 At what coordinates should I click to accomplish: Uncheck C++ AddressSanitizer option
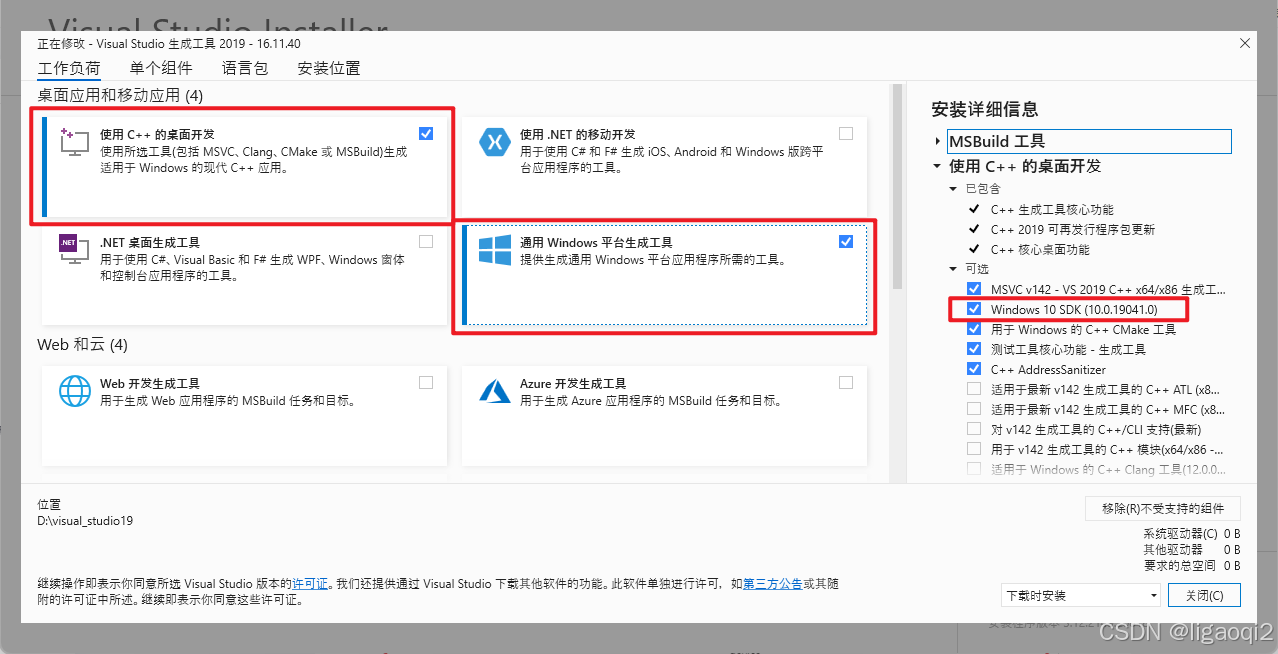pyautogui.click(x=974, y=369)
